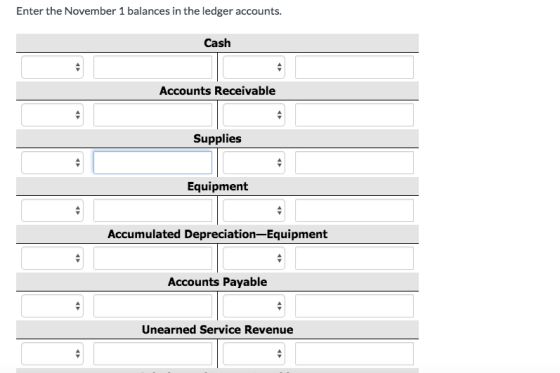Click the focused Supplies debit-side amount field
Viewport: 560px width, 373px height.
[x=152, y=163]
